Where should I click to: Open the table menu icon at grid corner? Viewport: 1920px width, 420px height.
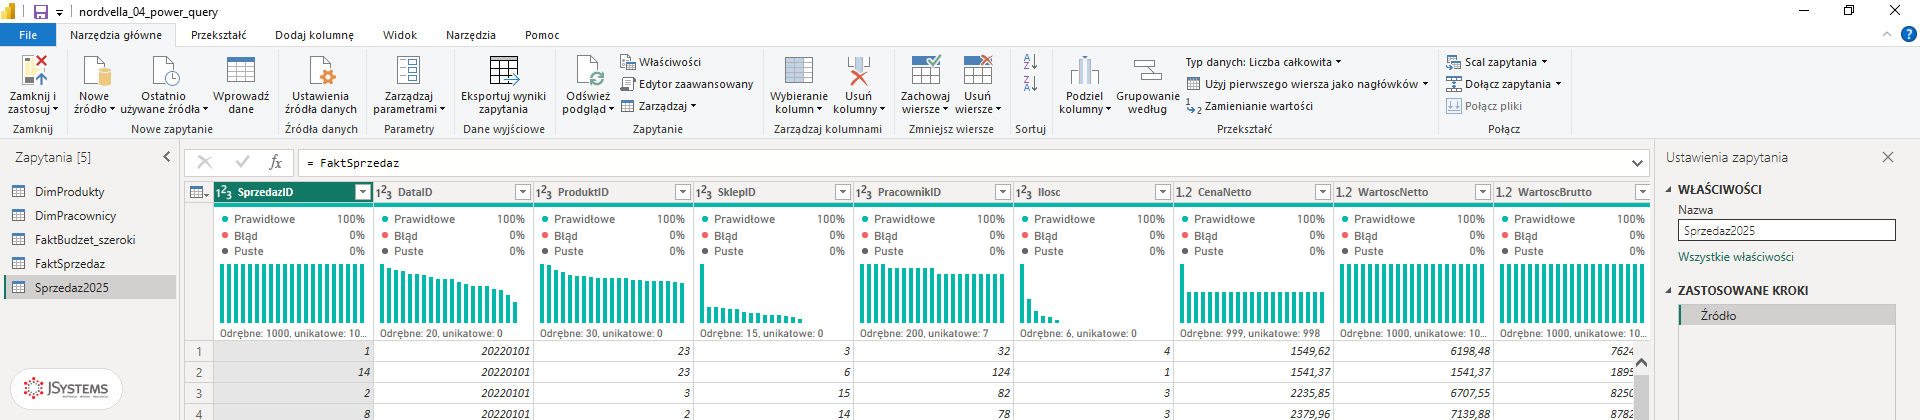click(x=199, y=192)
